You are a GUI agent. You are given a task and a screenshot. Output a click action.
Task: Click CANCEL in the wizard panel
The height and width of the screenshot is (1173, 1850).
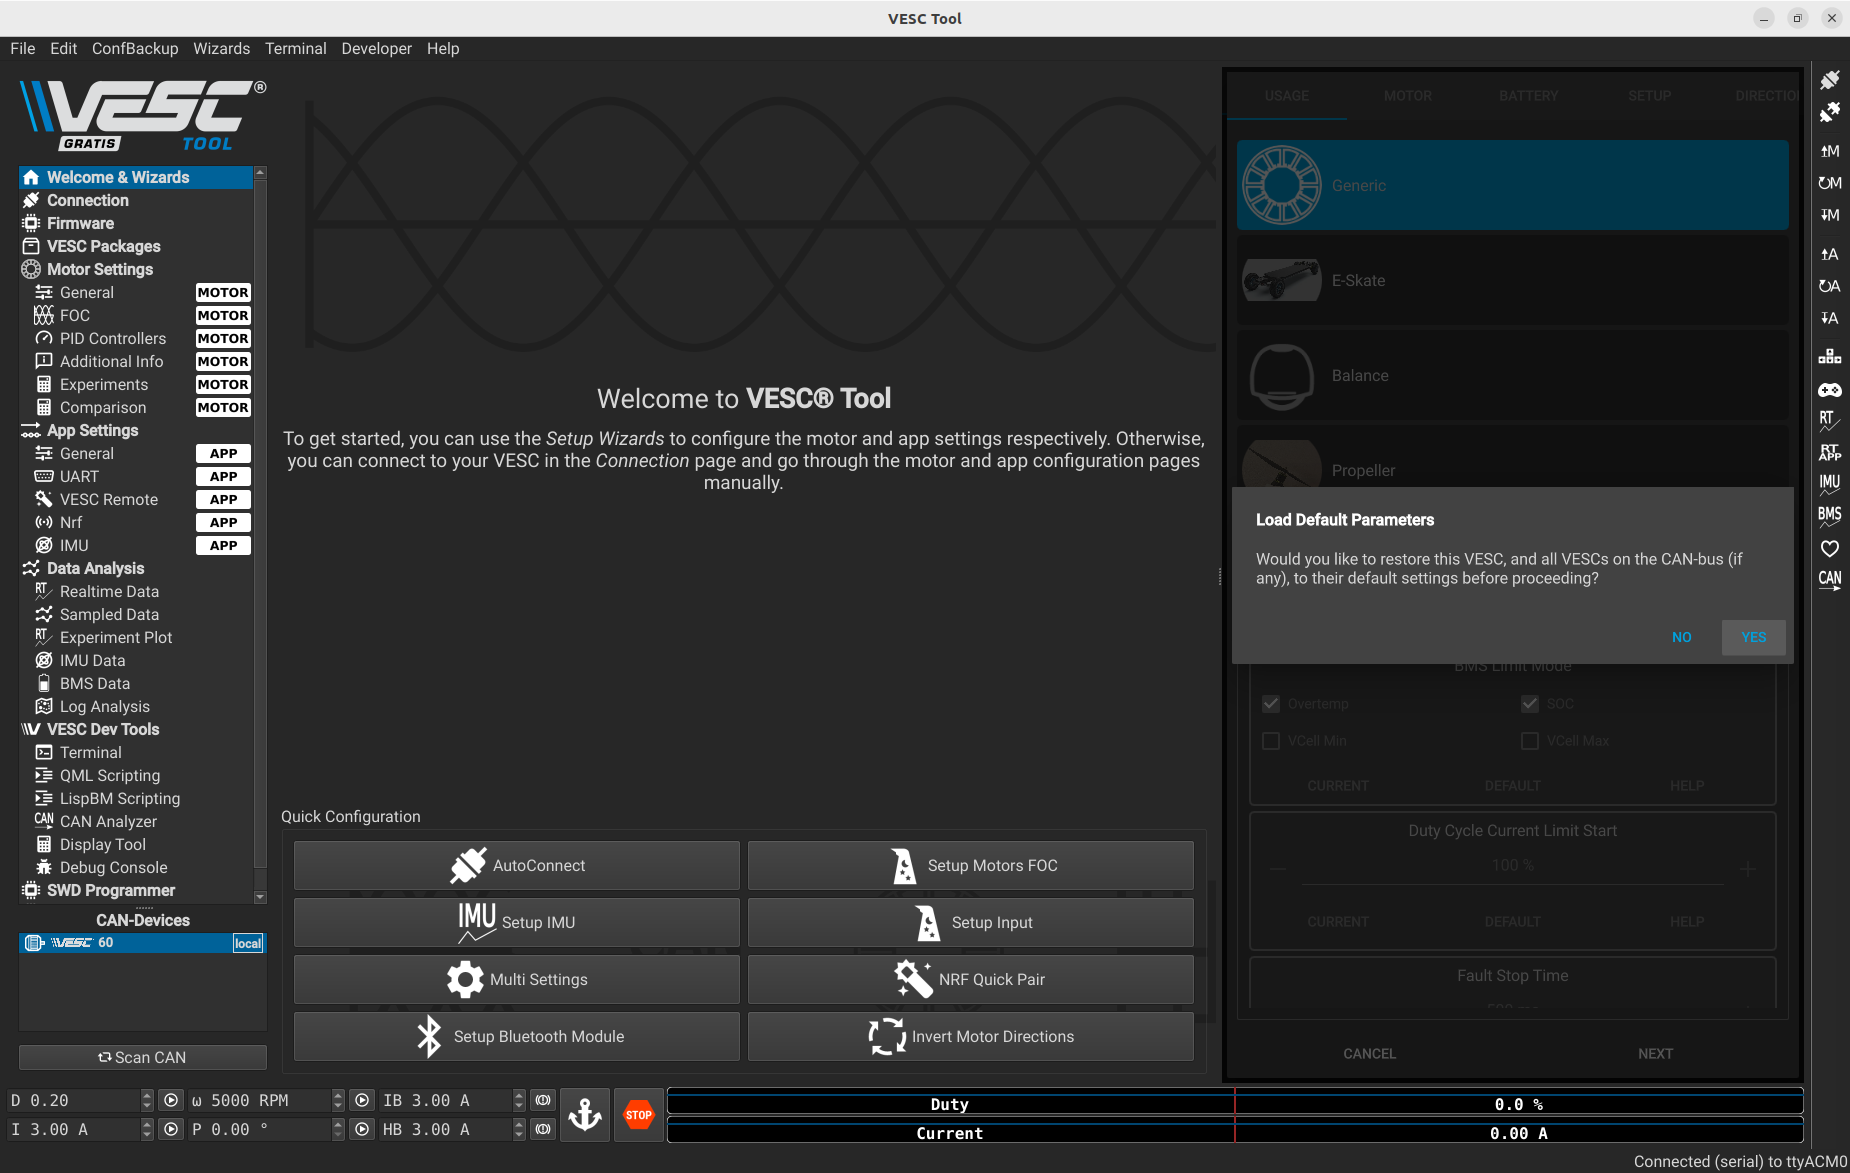tap(1369, 1054)
